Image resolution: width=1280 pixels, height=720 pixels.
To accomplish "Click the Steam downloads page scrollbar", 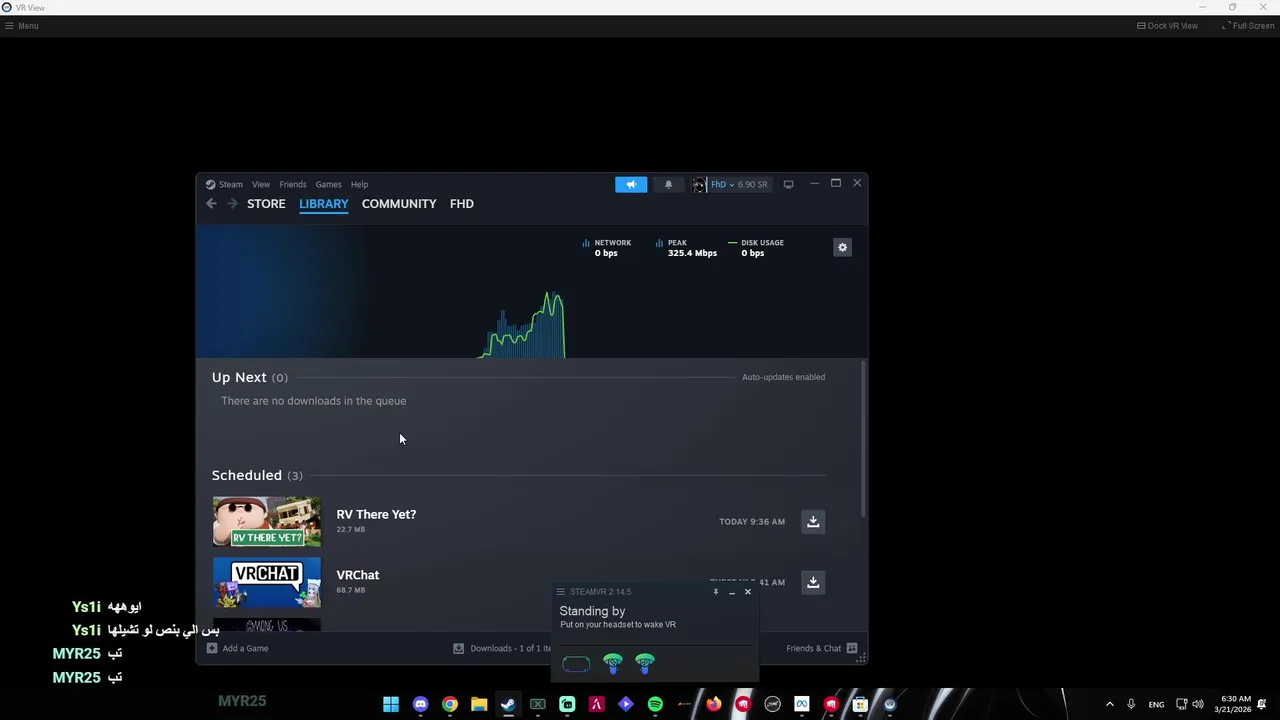I will (x=862, y=438).
